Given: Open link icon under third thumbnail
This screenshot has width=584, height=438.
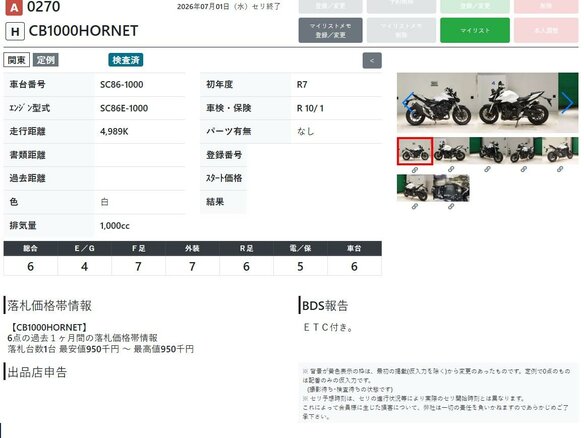Looking at the screenshot, I should click(487, 169).
